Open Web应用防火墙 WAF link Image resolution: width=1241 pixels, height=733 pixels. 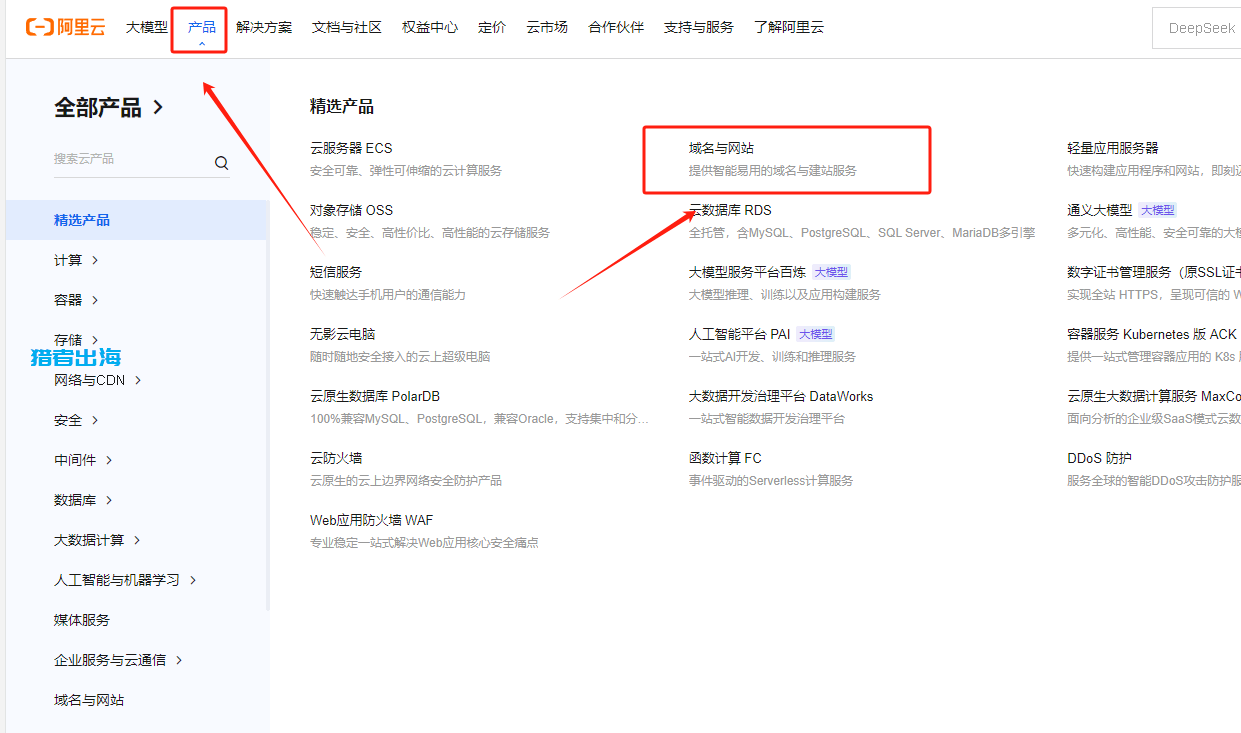pyautogui.click(x=371, y=520)
